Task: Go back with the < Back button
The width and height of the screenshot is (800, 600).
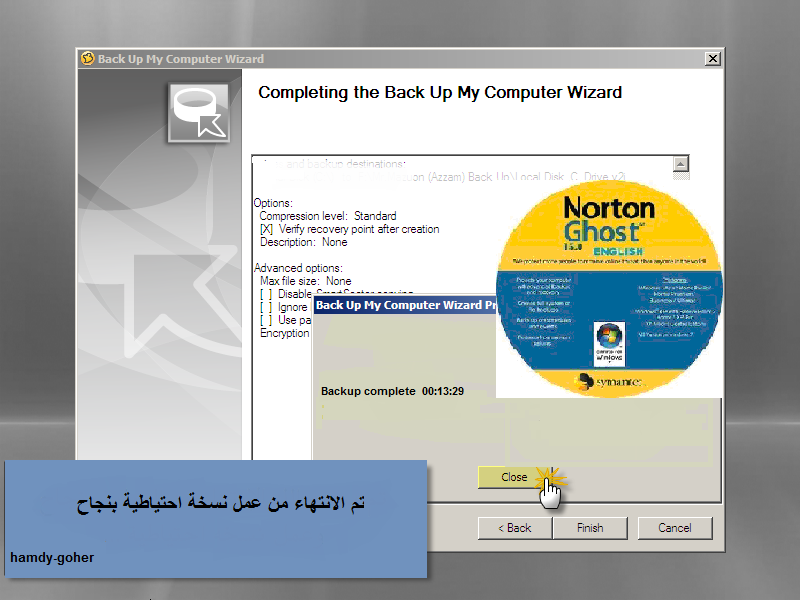Action: (x=515, y=528)
